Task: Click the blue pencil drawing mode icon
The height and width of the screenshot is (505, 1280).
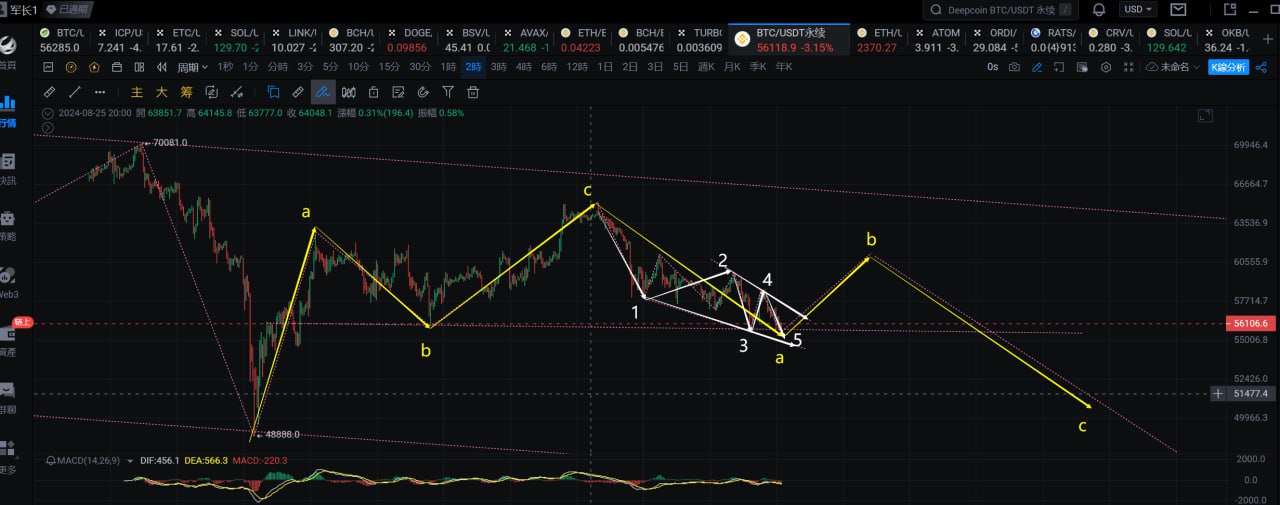Action: pos(1037,67)
